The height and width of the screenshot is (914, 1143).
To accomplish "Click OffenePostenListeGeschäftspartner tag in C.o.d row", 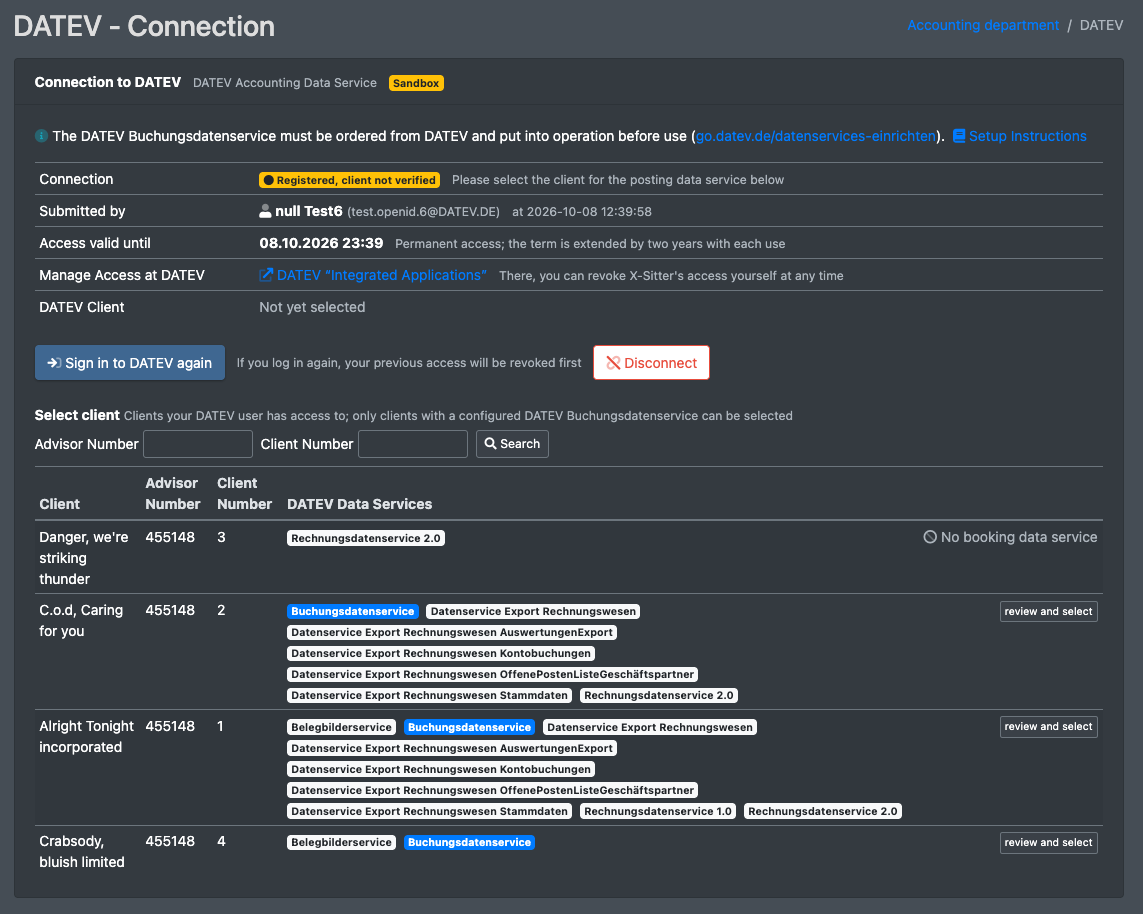I will point(493,675).
